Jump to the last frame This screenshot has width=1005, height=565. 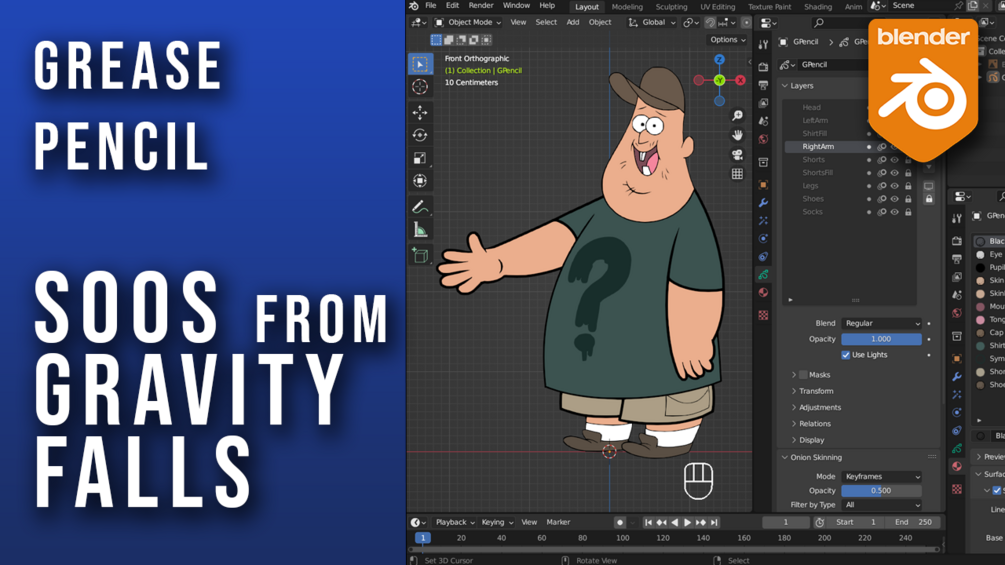(714, 523)
